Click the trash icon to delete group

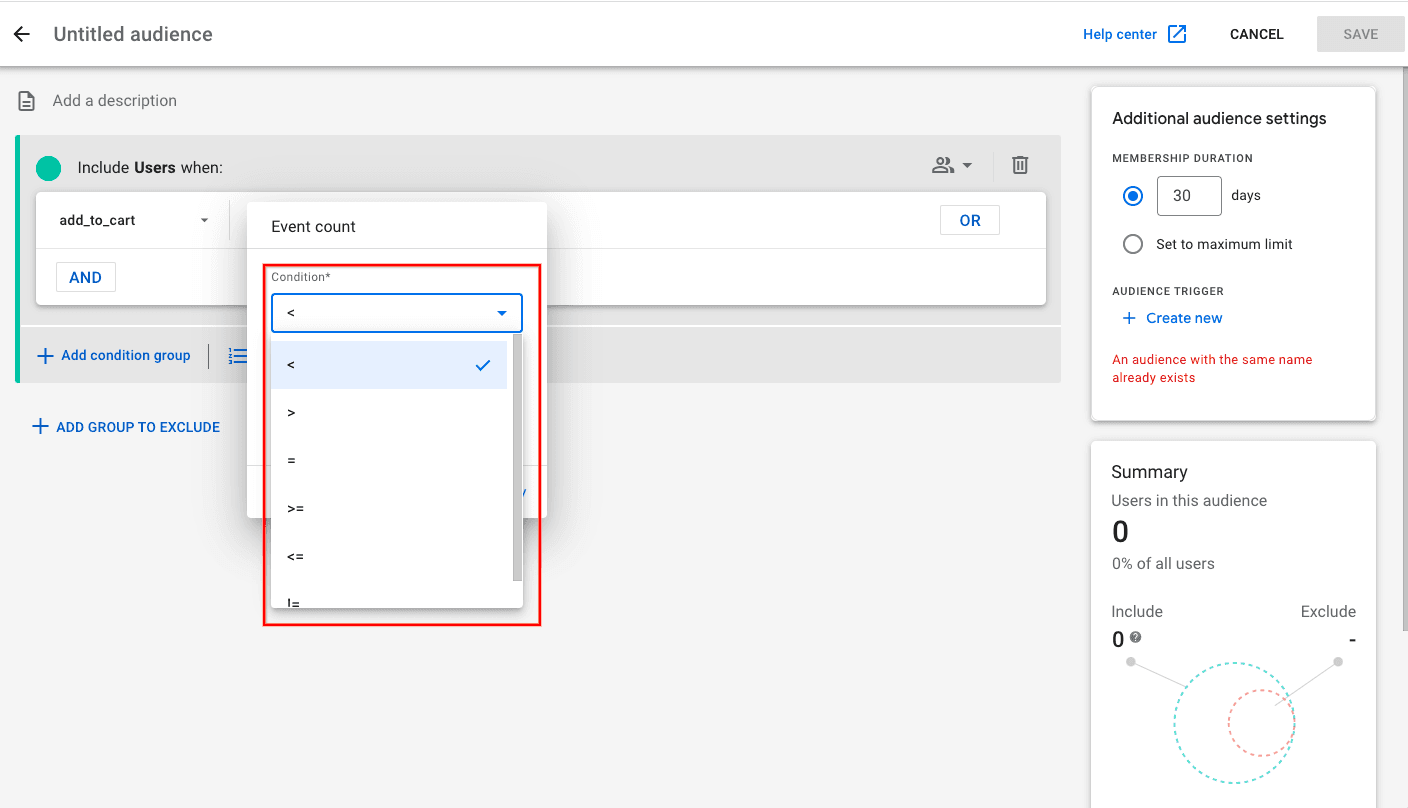(x=1019, y=165)
